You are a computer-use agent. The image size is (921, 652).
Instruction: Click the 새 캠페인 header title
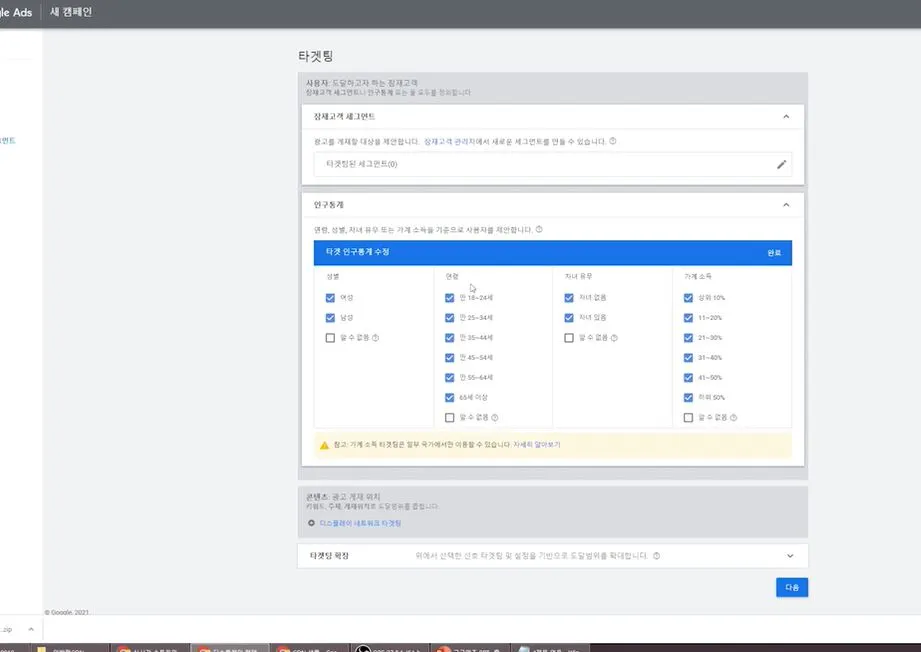[71, 12]
